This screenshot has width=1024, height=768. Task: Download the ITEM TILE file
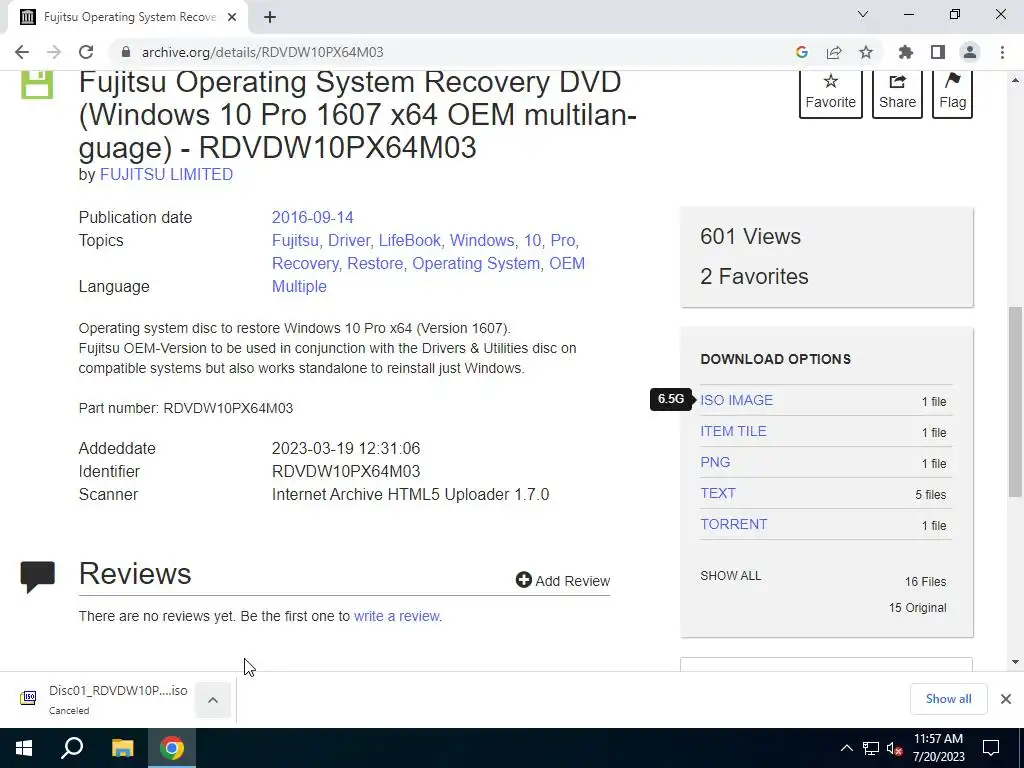pos(733,431)
